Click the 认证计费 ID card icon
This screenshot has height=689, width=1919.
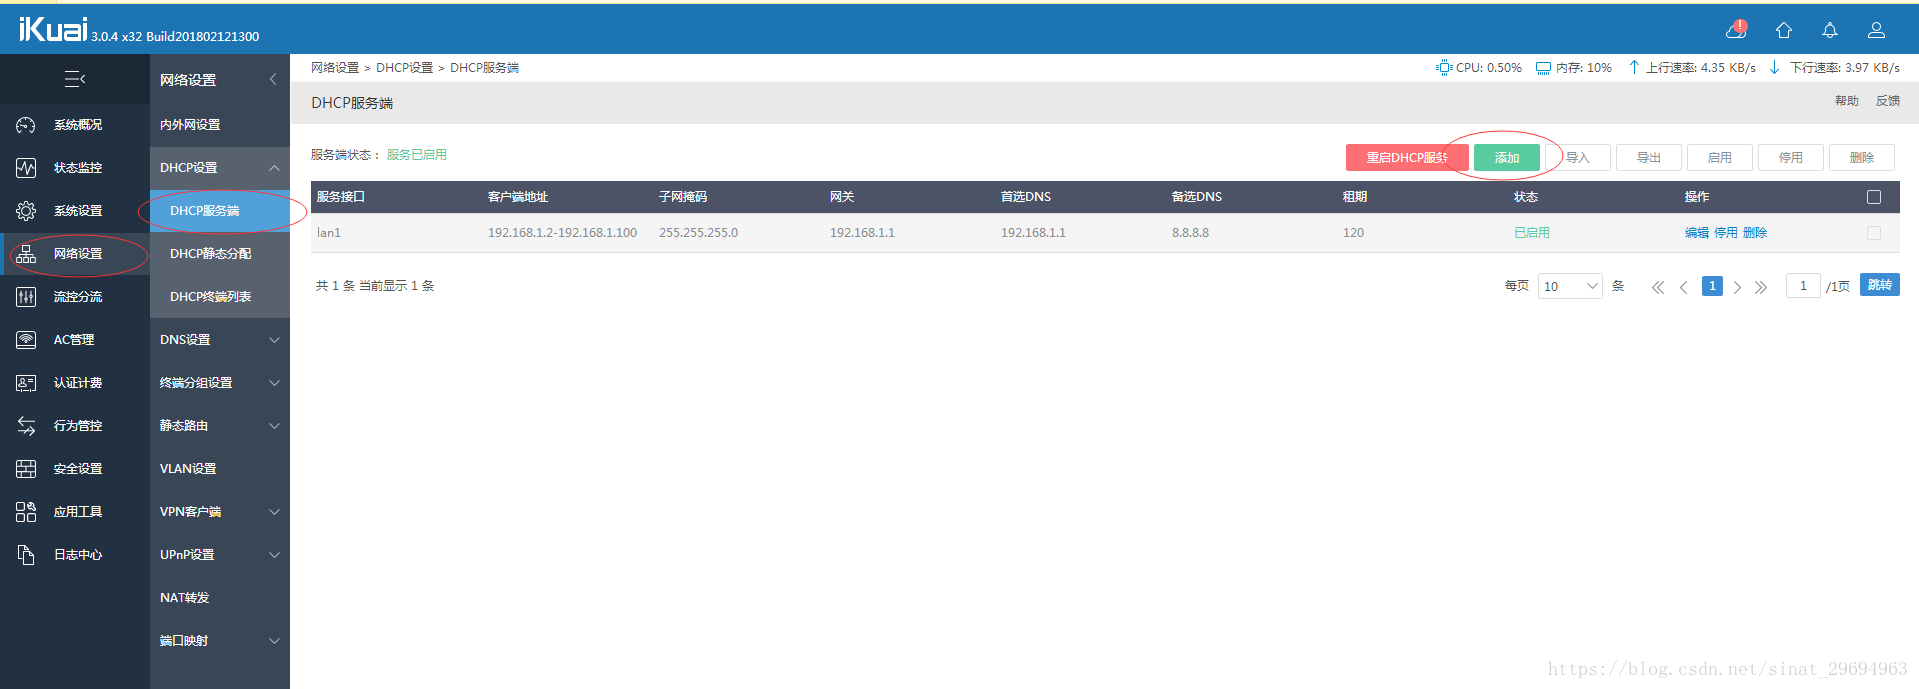coord(26,383)
